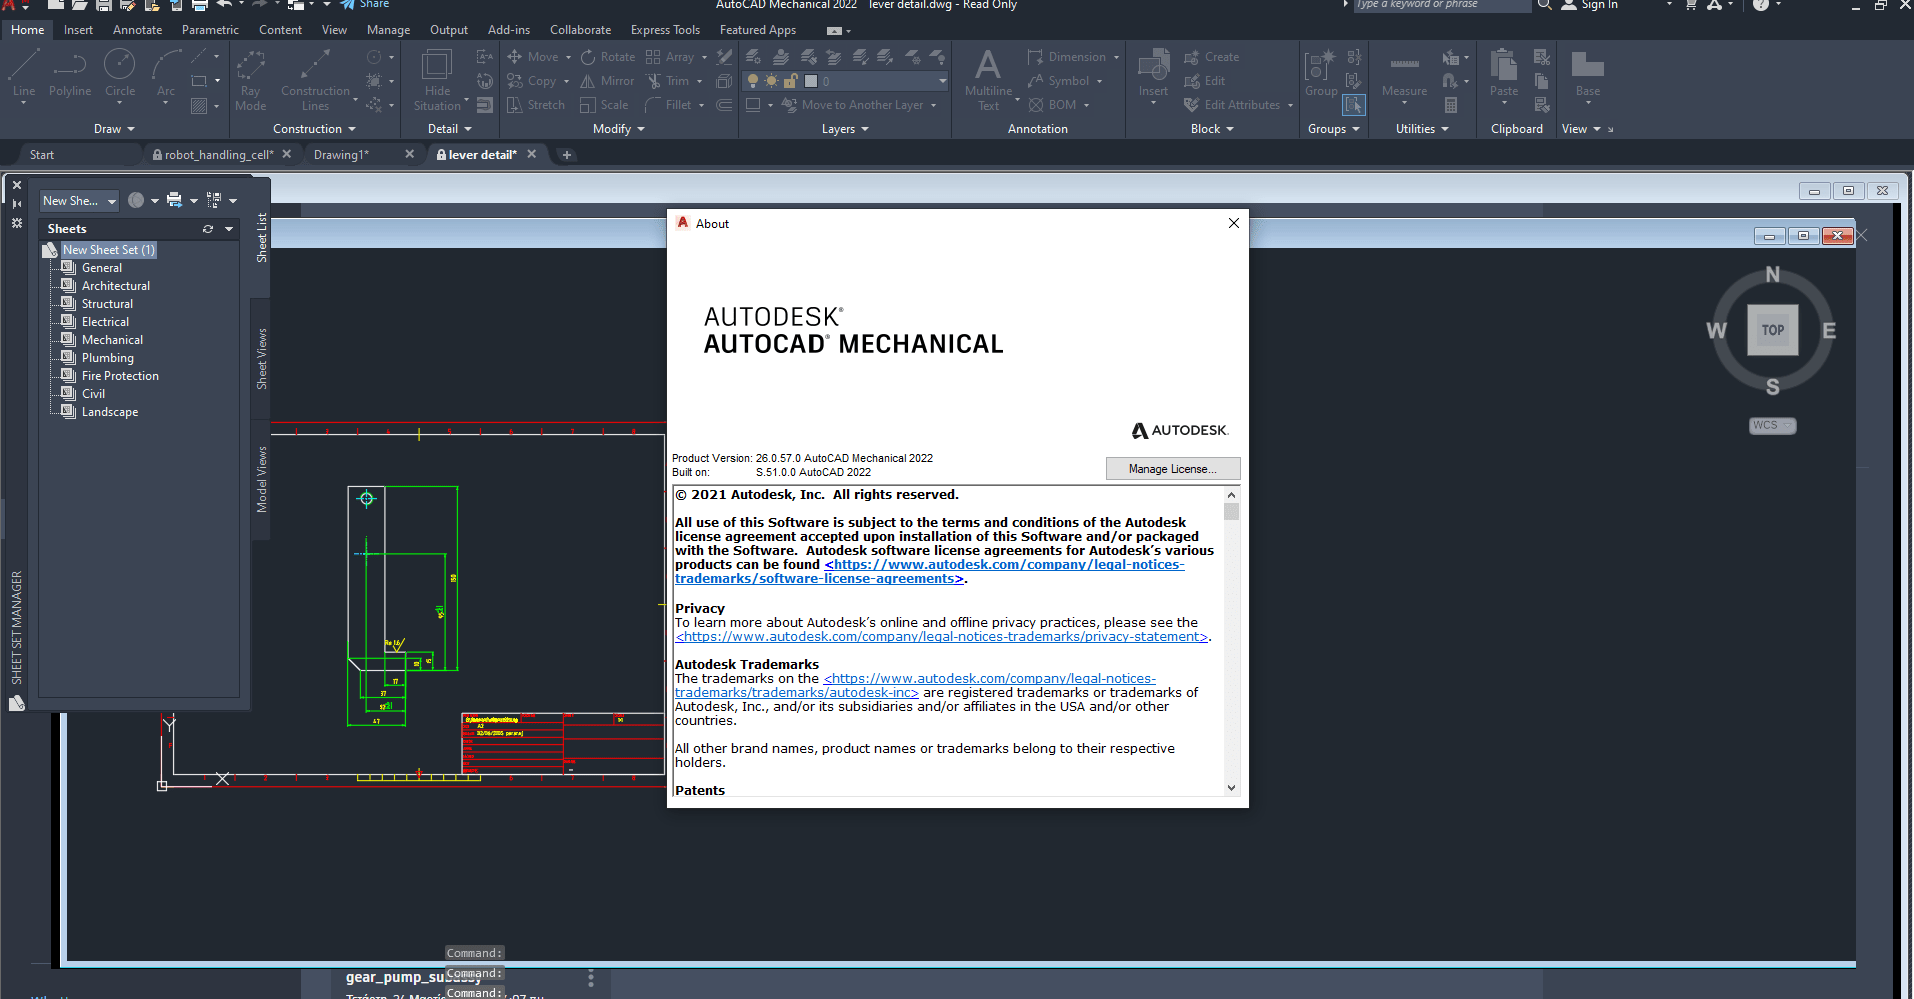The width and height of the screenshot is (1914, 999).
Task: Expand the Layers panel
Action: [x=845, y=129]
